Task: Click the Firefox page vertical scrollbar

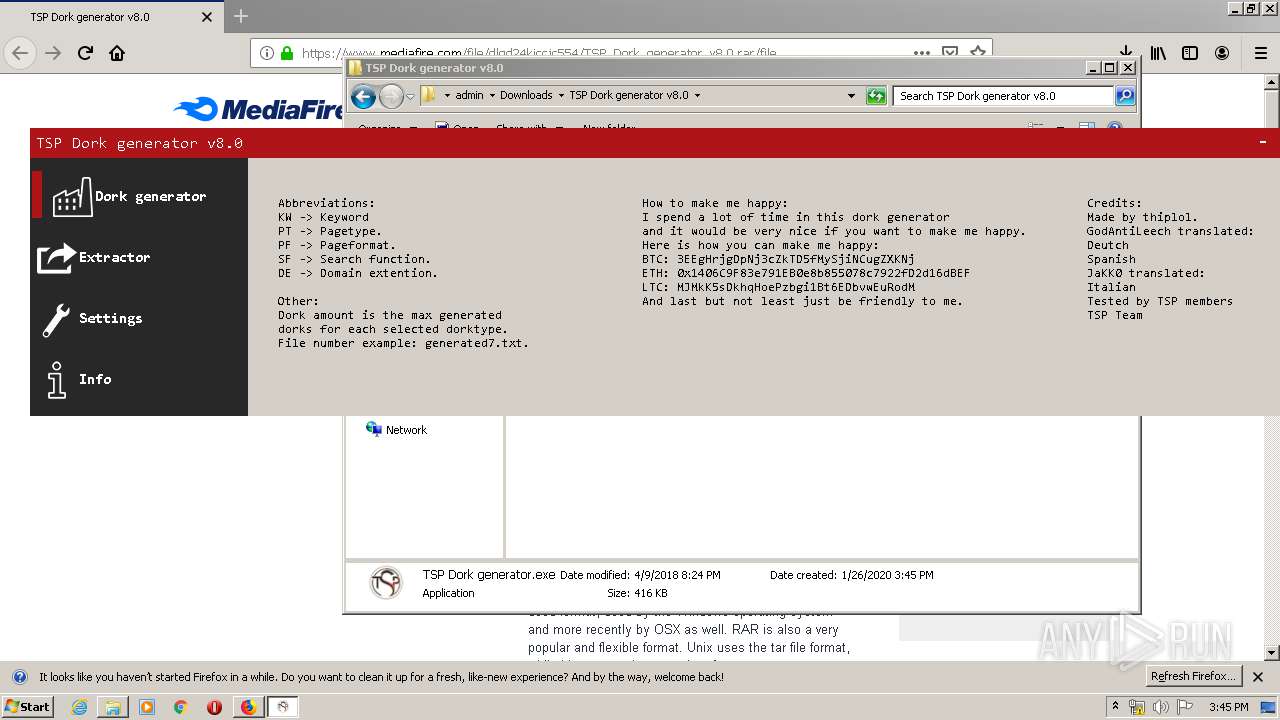Action: click(x=1272, y=366)
